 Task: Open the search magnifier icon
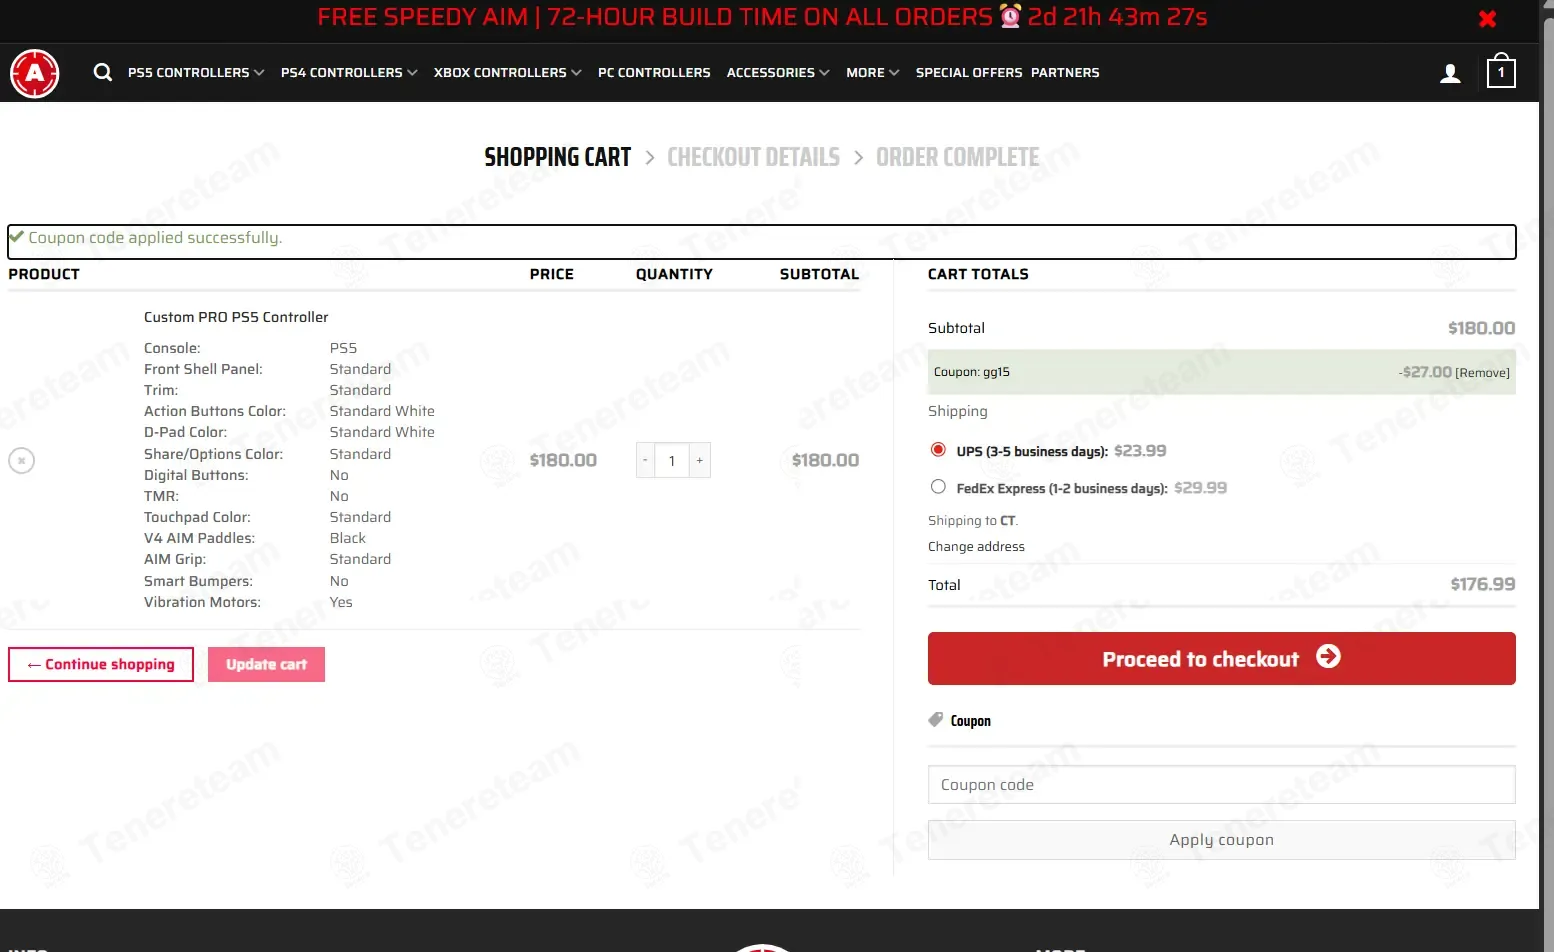point(103,72)
